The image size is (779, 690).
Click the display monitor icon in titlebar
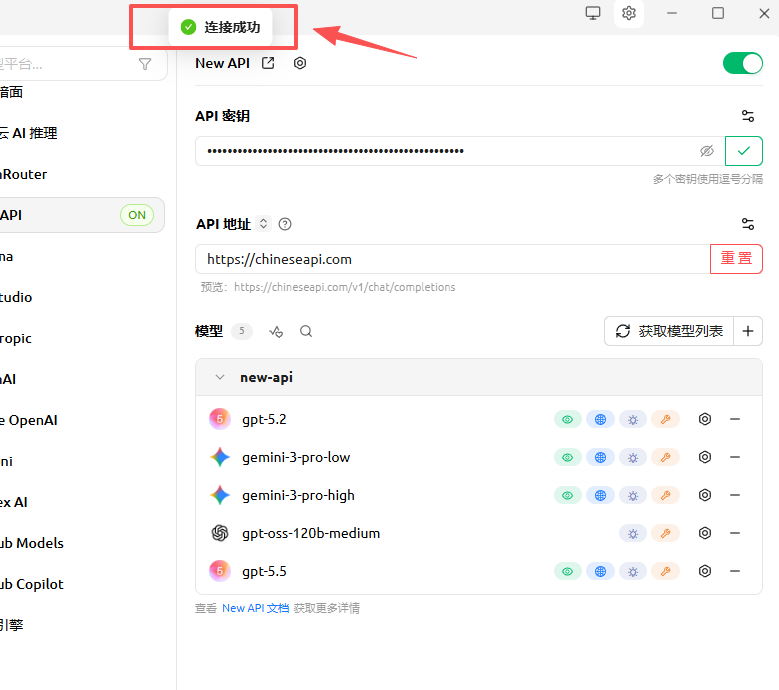(593, 13)
